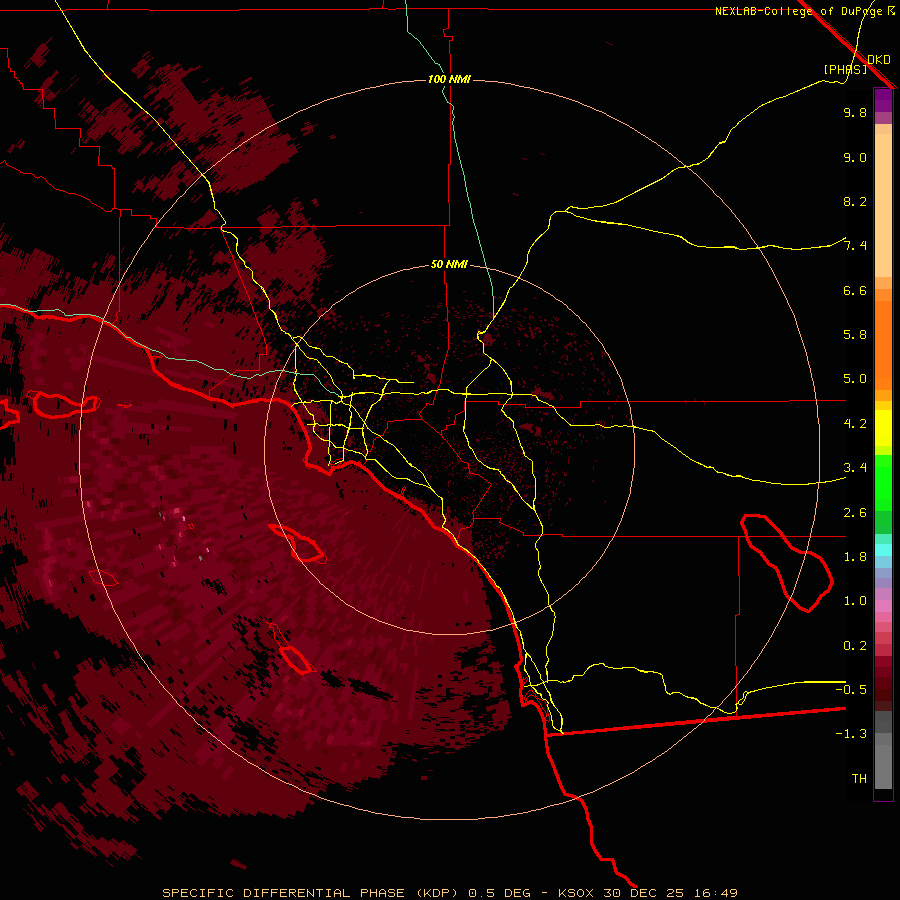Select the 3.4 scale value
This screenshot has width=900, height=900.
coord(855,468)
